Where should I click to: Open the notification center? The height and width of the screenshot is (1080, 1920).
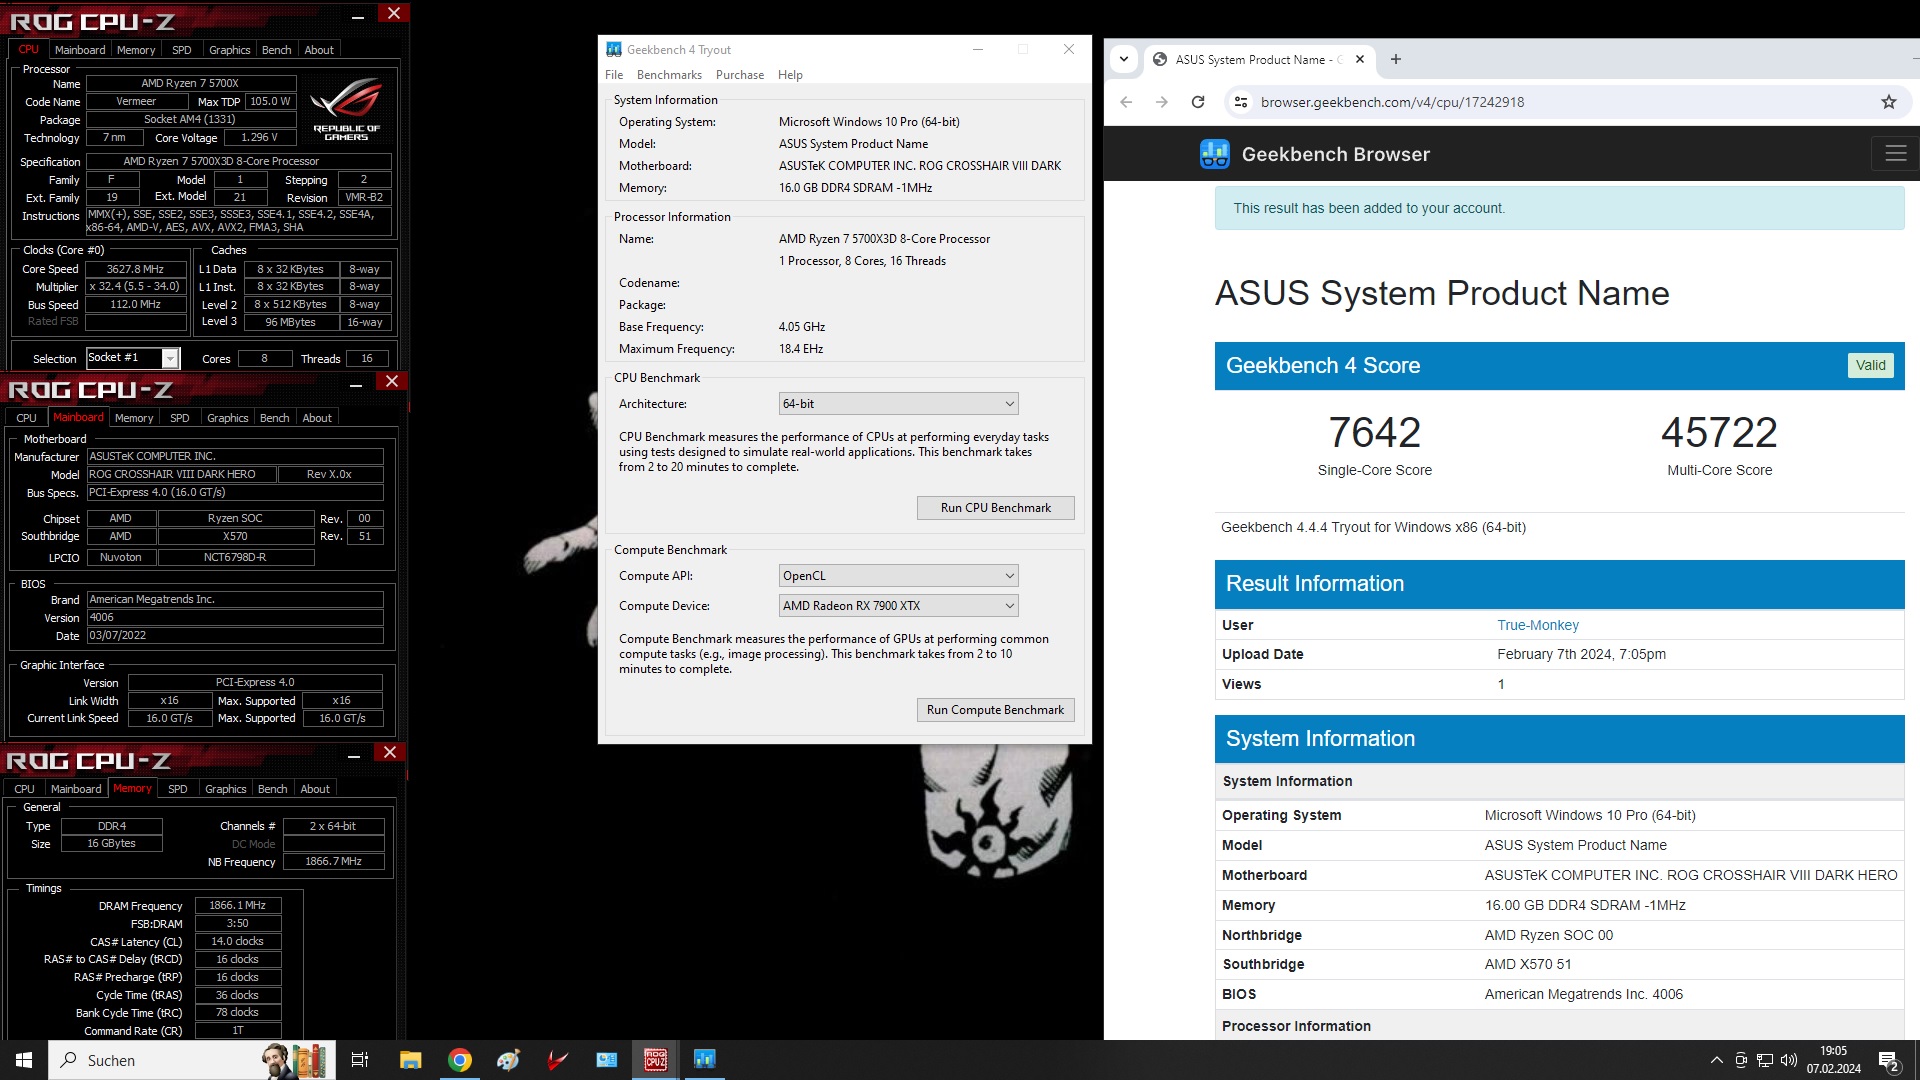[1889, 1060]
